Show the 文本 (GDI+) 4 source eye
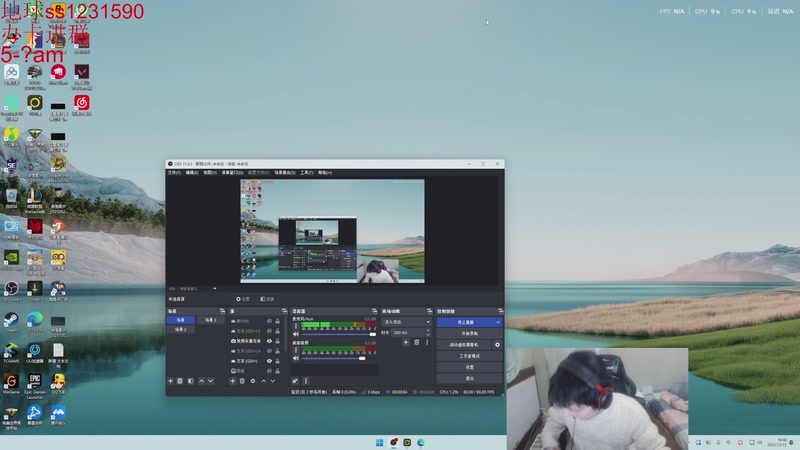 pos(269,351)
